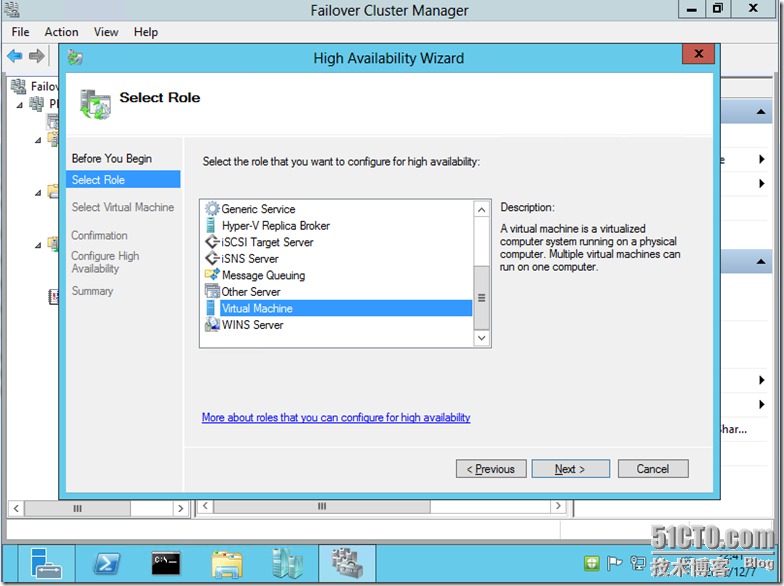This screenshot has height=586, width=784.
Task: Open File Explorer from the taskbar
Action: (x=227, y=564)
